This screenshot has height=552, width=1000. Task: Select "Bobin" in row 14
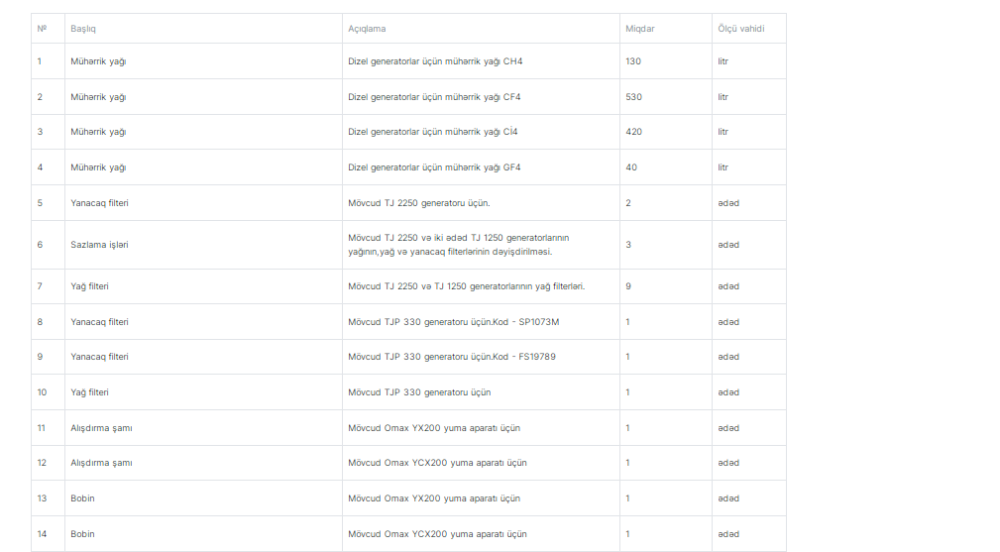(82, 534)
